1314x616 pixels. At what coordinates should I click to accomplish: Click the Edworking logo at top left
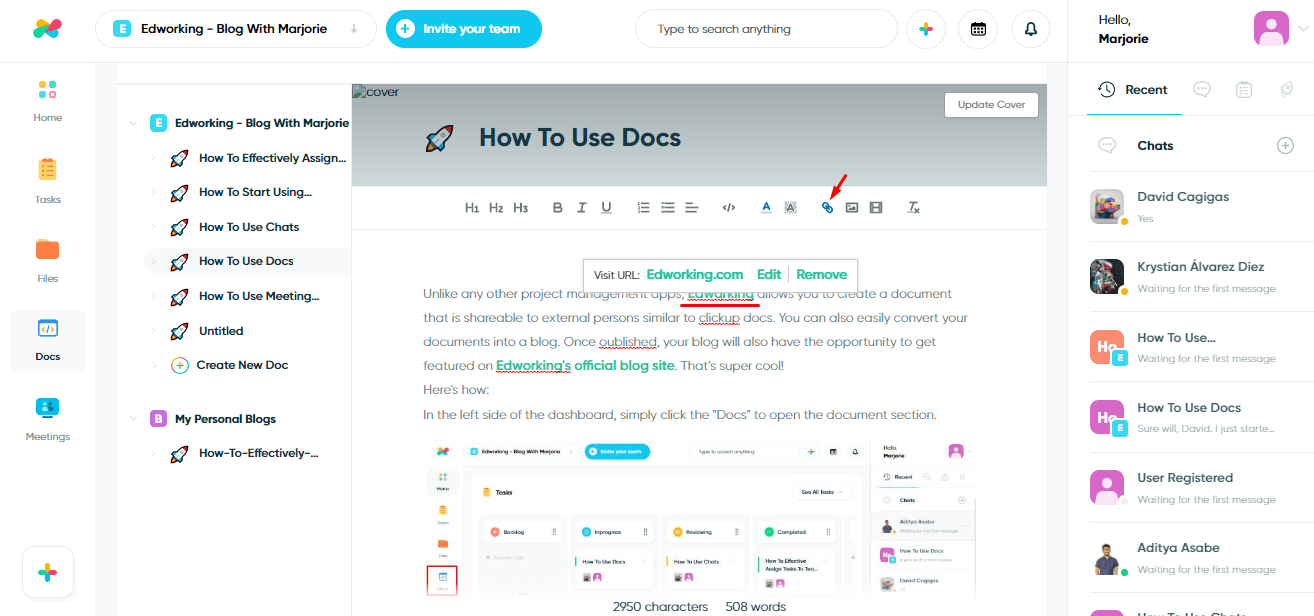(x=47, y=29)
